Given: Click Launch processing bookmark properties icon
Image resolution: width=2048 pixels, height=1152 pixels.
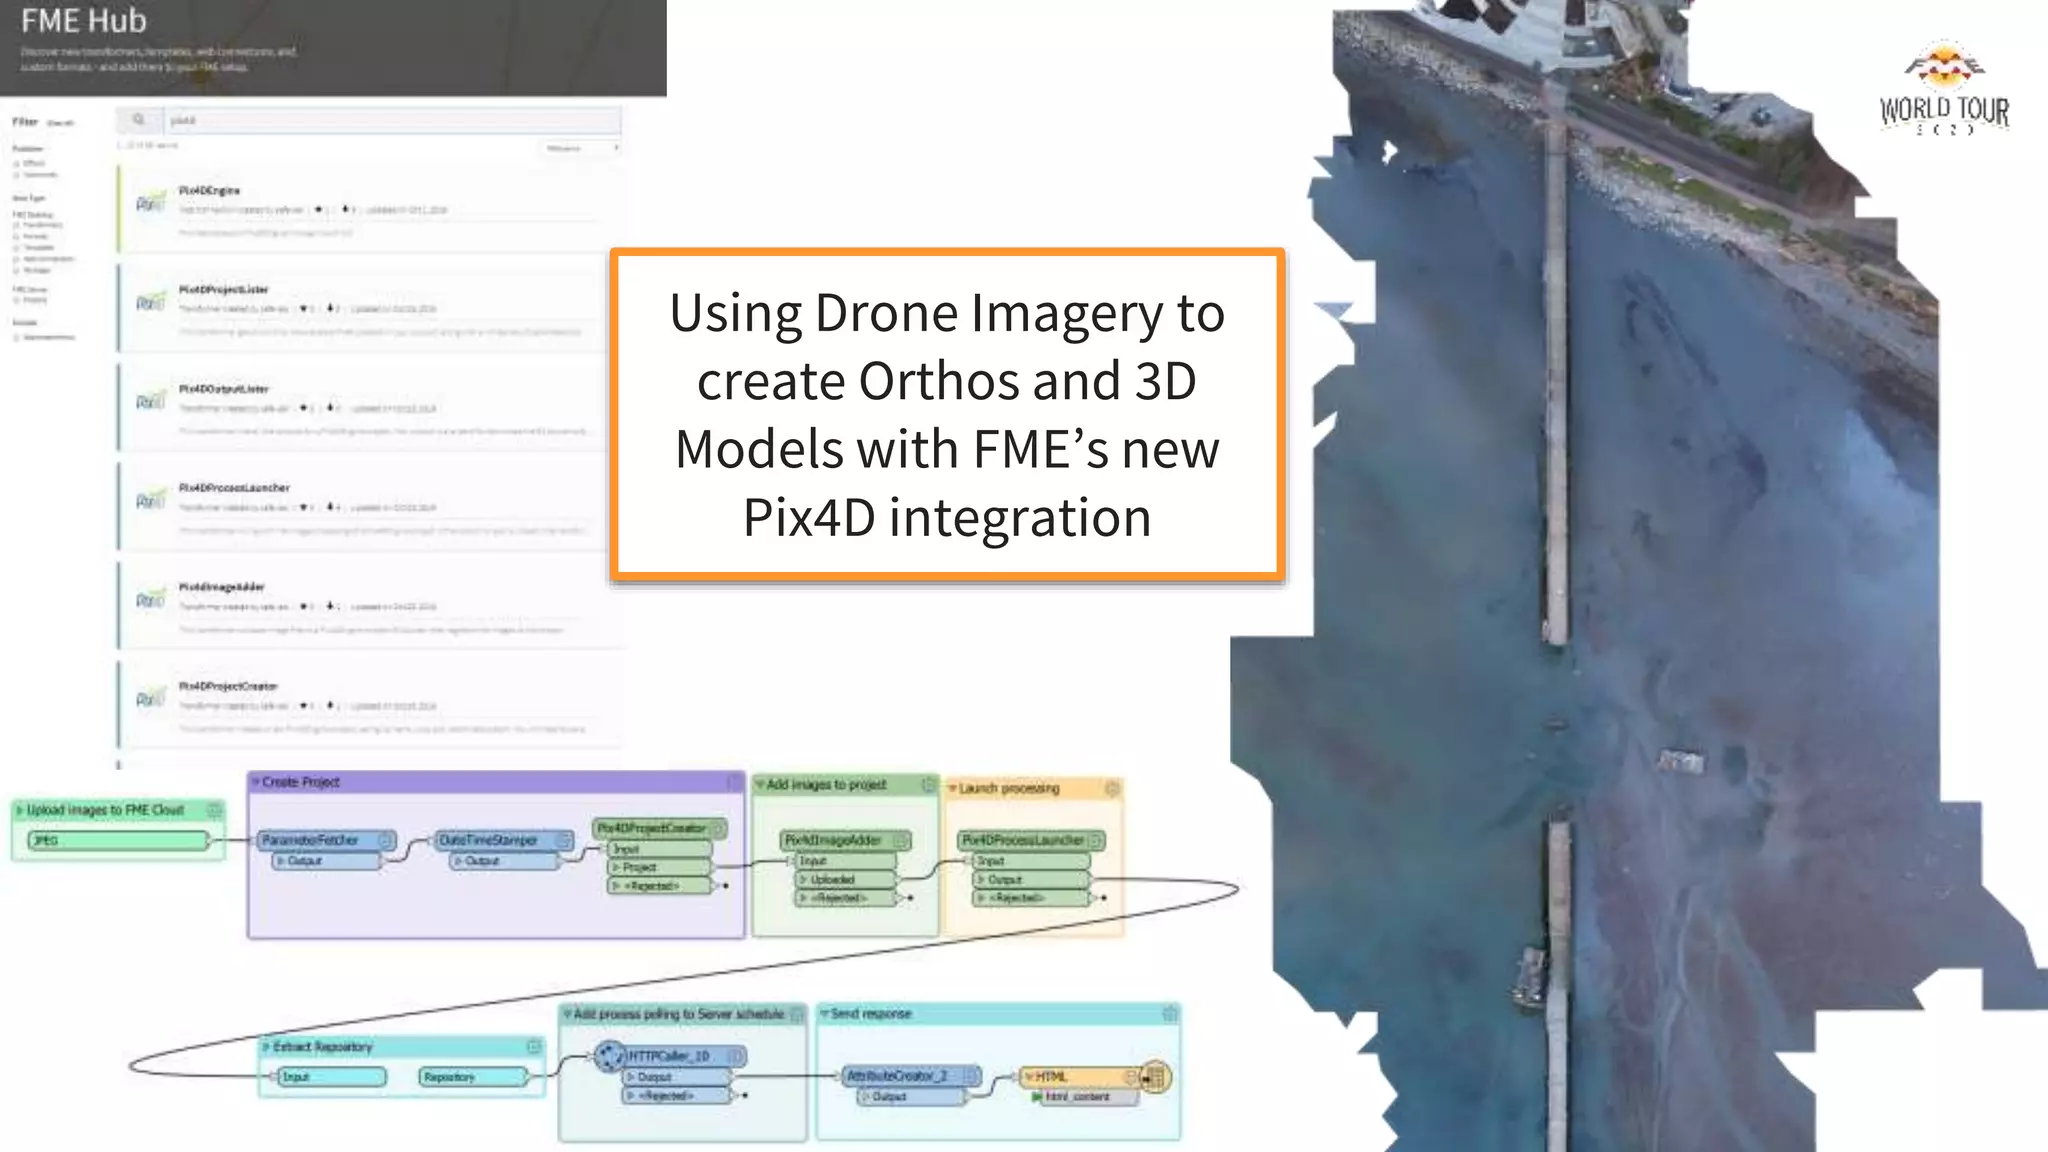Looking at the screenshot, I should [x=1111, y=789].
